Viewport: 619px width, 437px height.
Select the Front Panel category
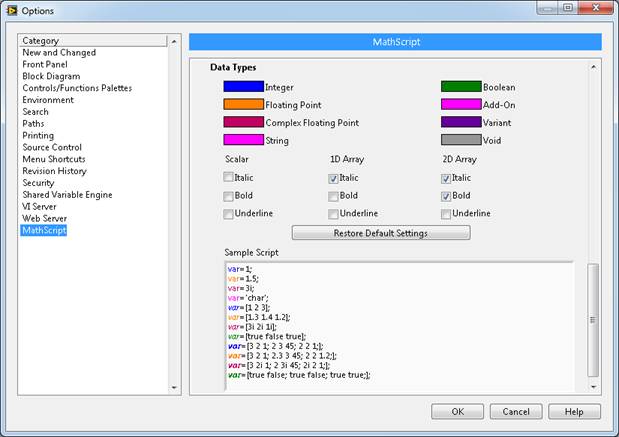pos(45,64)
